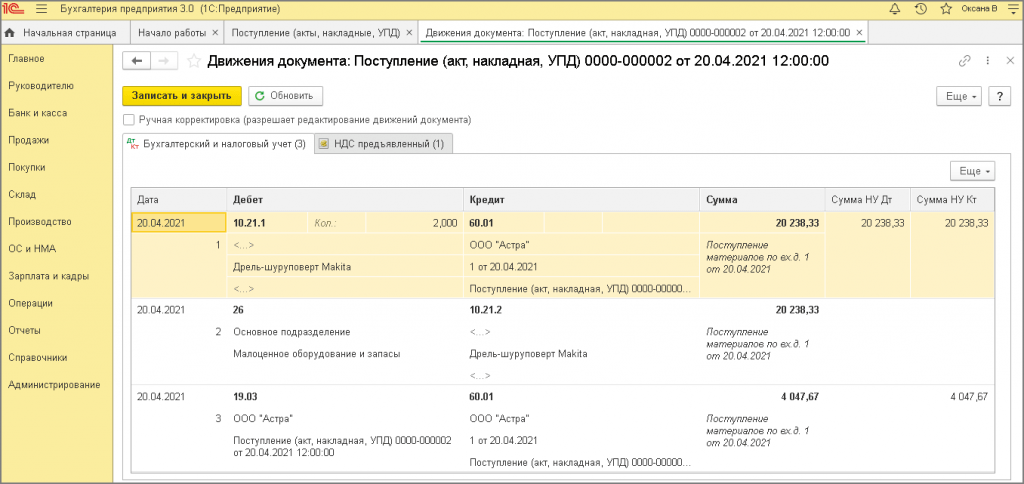Open the notifications bell
The height and width of the screenshot is (484, 1024).
894,9
